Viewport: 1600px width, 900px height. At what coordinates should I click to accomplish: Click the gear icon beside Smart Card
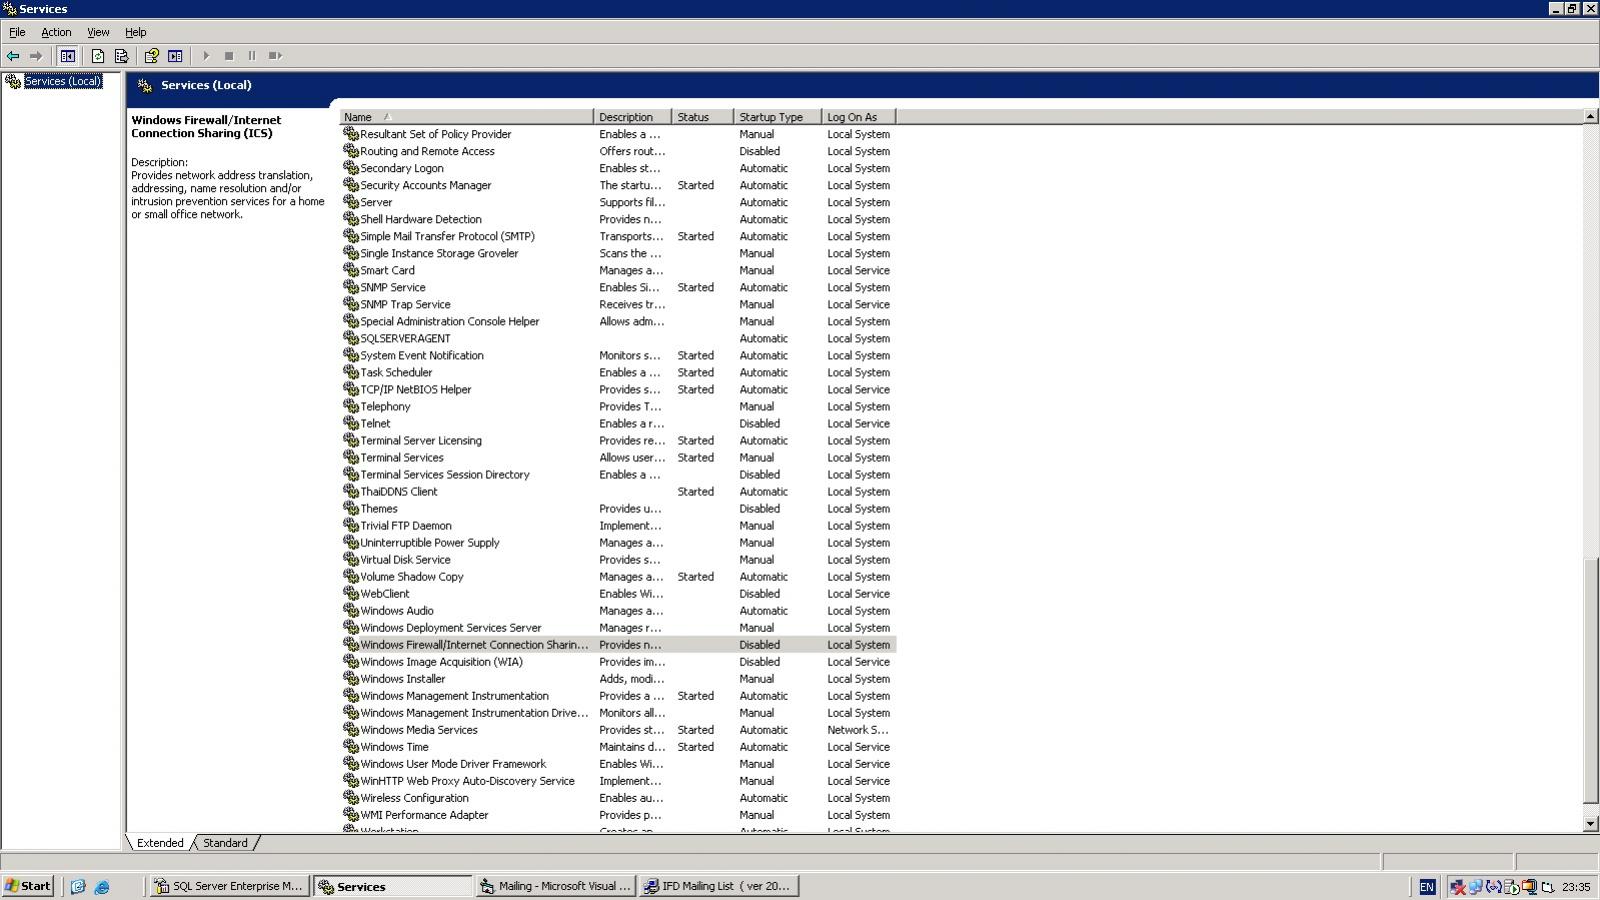(x=351, y=270)
